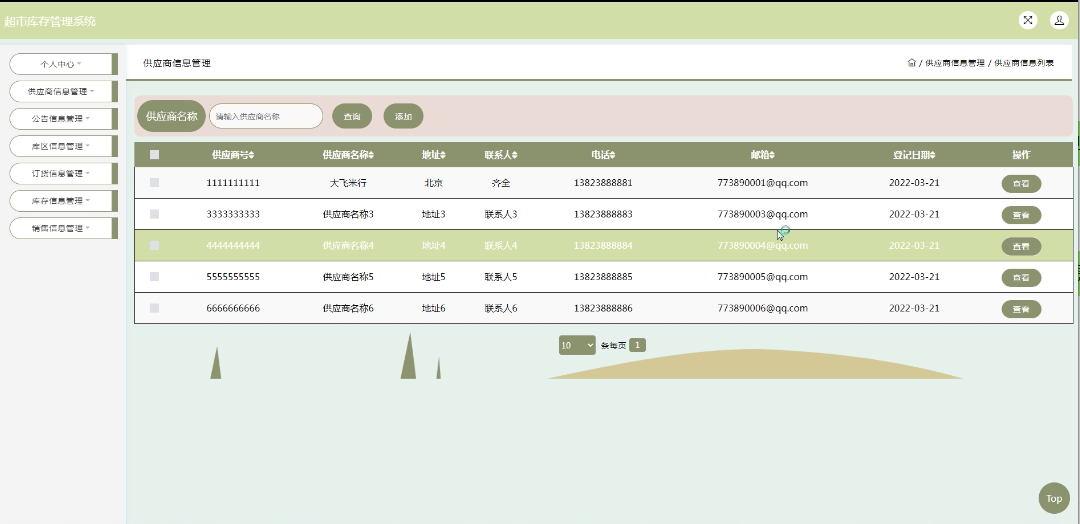Click 查看 button for 大飞米行 row

[1021, 184]
